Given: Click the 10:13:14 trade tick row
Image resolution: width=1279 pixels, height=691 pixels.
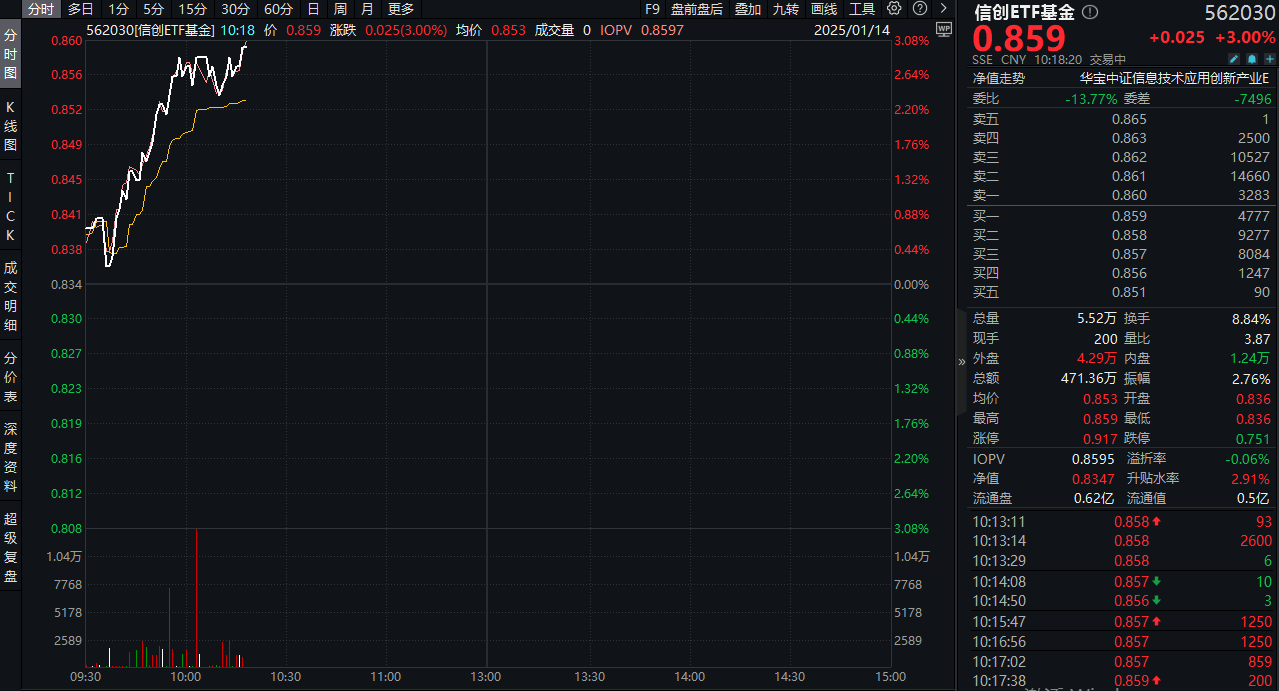Looking at the screenshot, I should coord(1121,541).
